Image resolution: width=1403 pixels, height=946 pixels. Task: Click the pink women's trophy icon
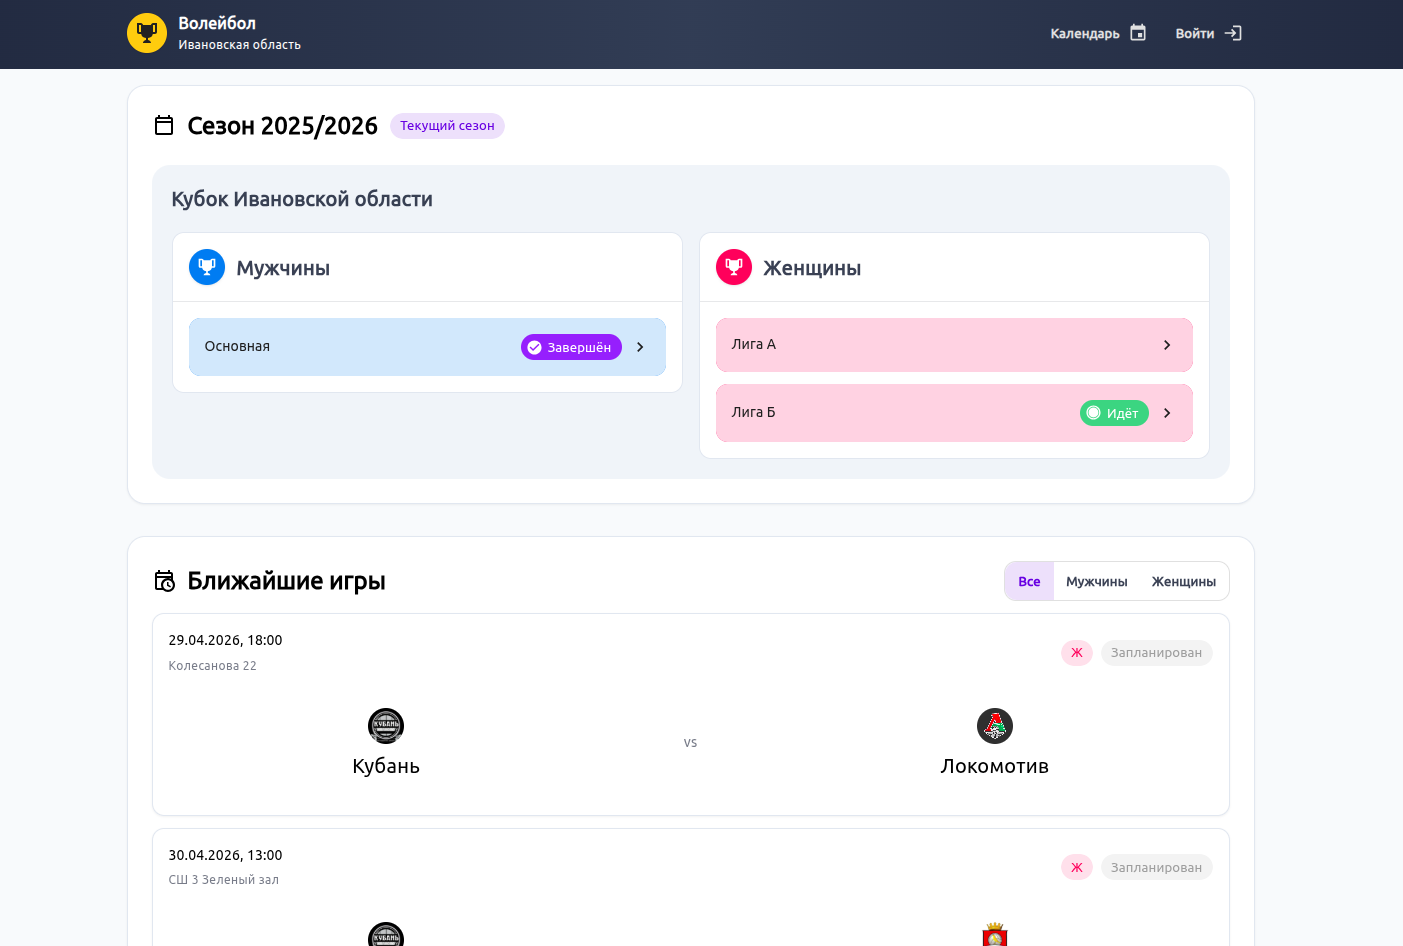click(734, 267)
